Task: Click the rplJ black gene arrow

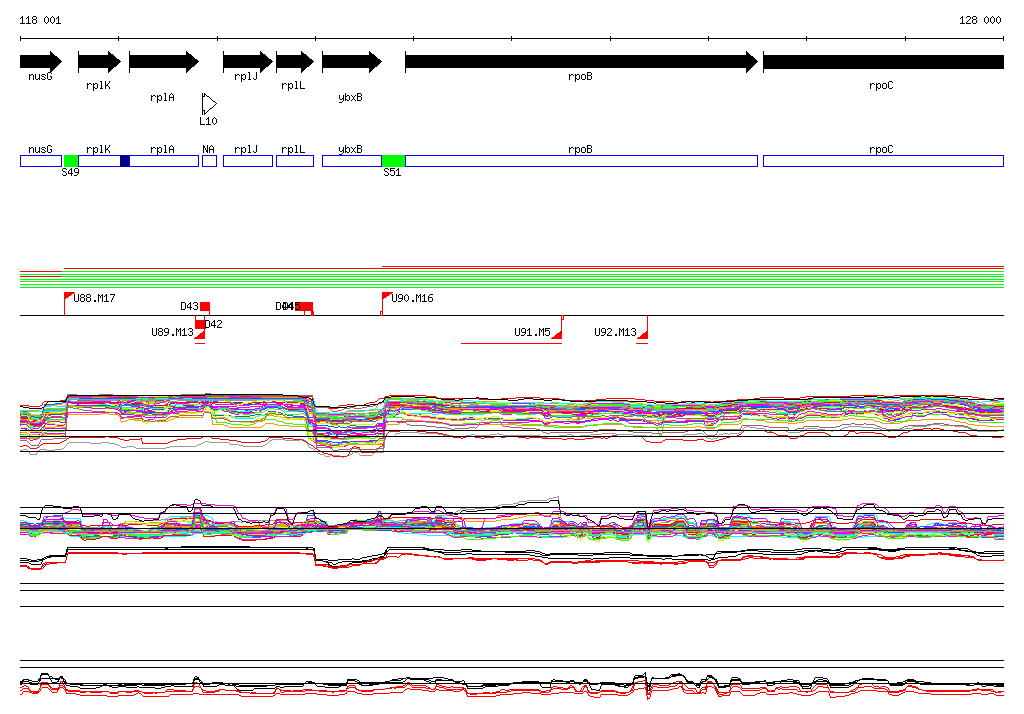Action: (x=248, y=62)
